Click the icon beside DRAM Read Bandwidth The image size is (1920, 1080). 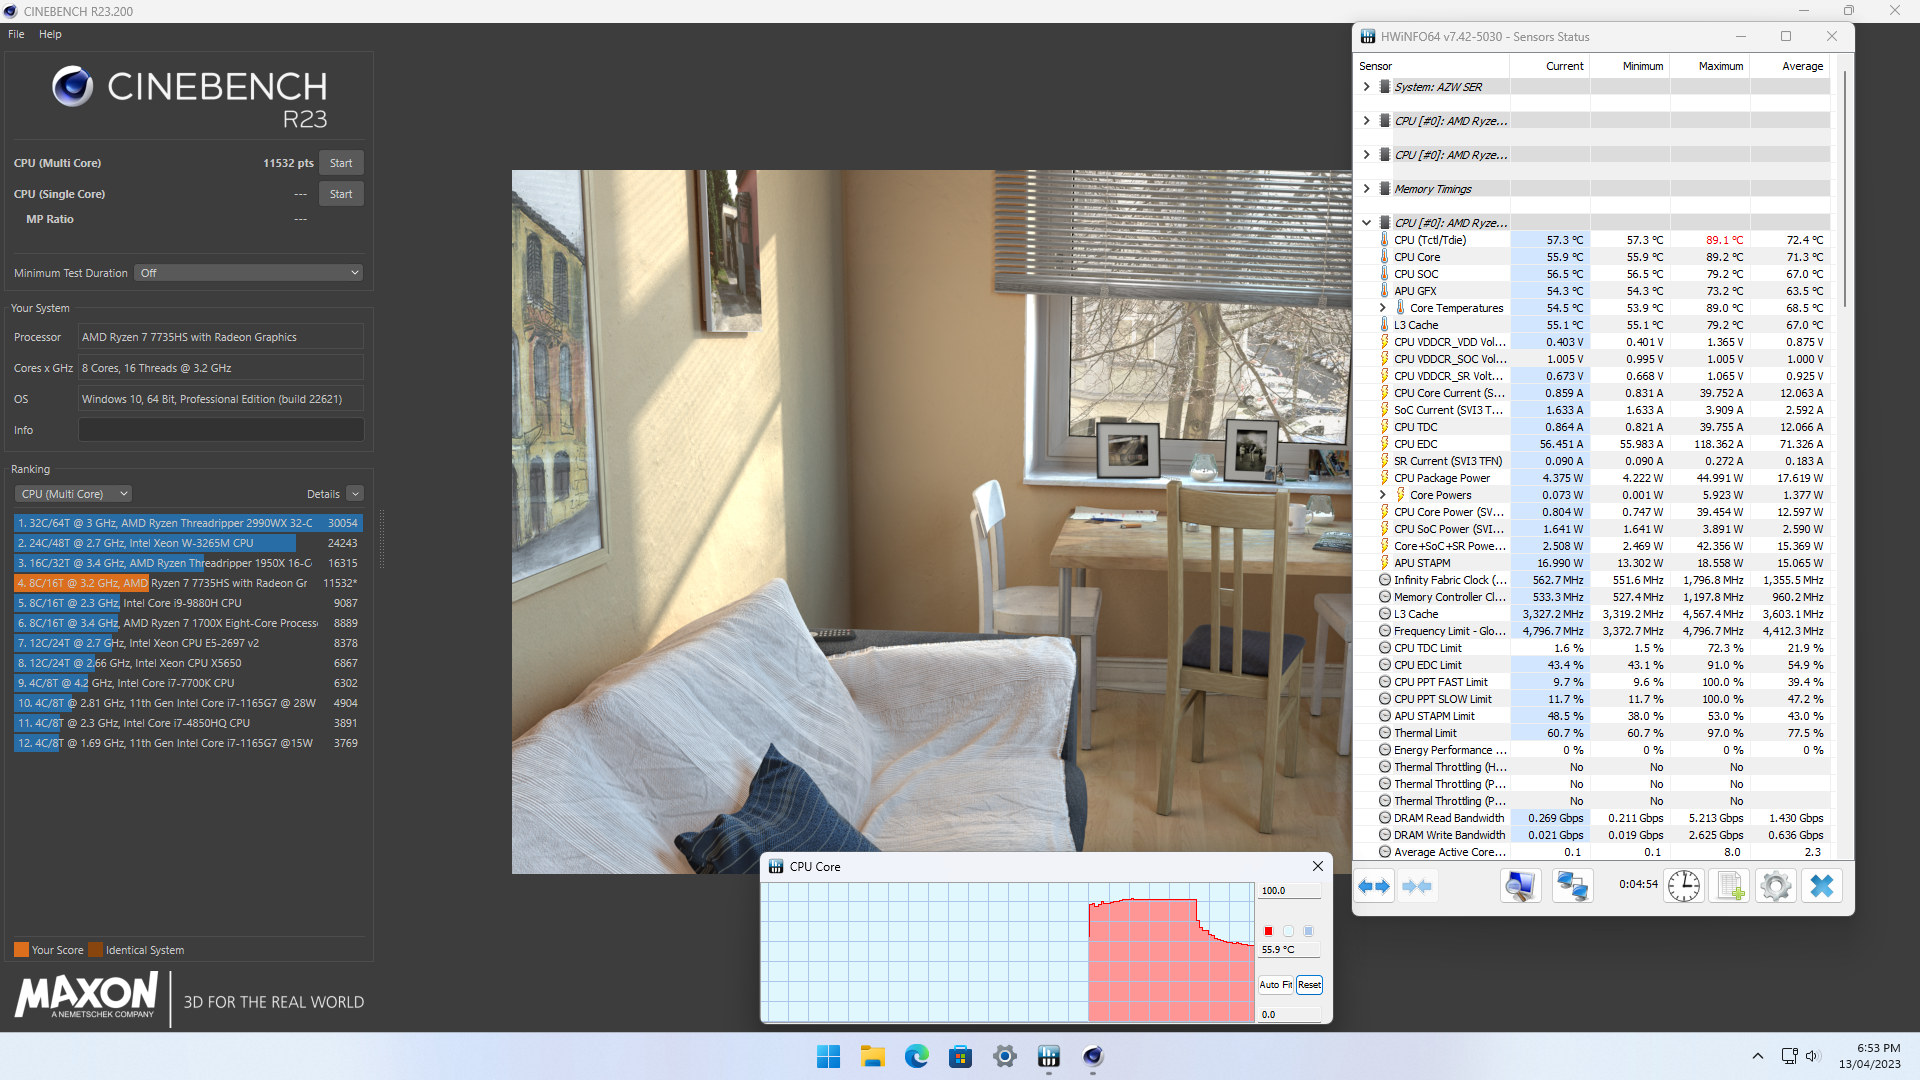tap(1385, 818)
